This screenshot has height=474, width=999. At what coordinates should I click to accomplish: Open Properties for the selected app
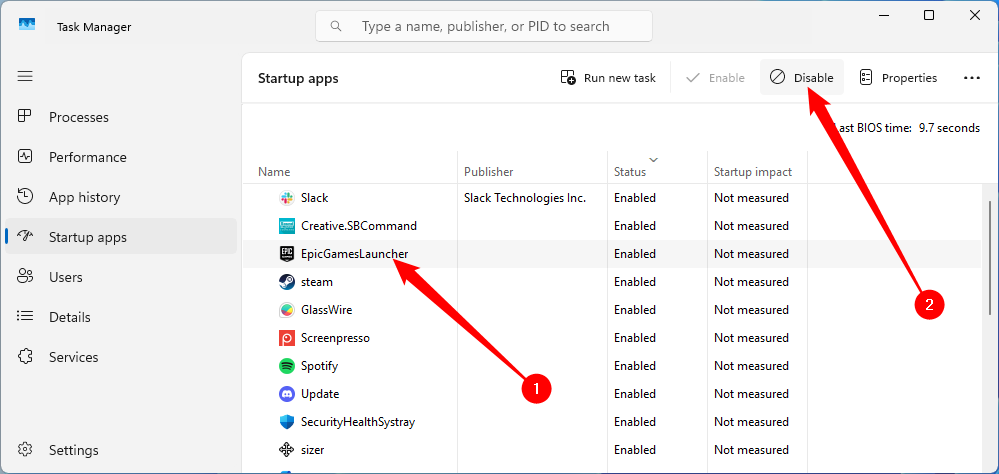[x=898, y=78]
